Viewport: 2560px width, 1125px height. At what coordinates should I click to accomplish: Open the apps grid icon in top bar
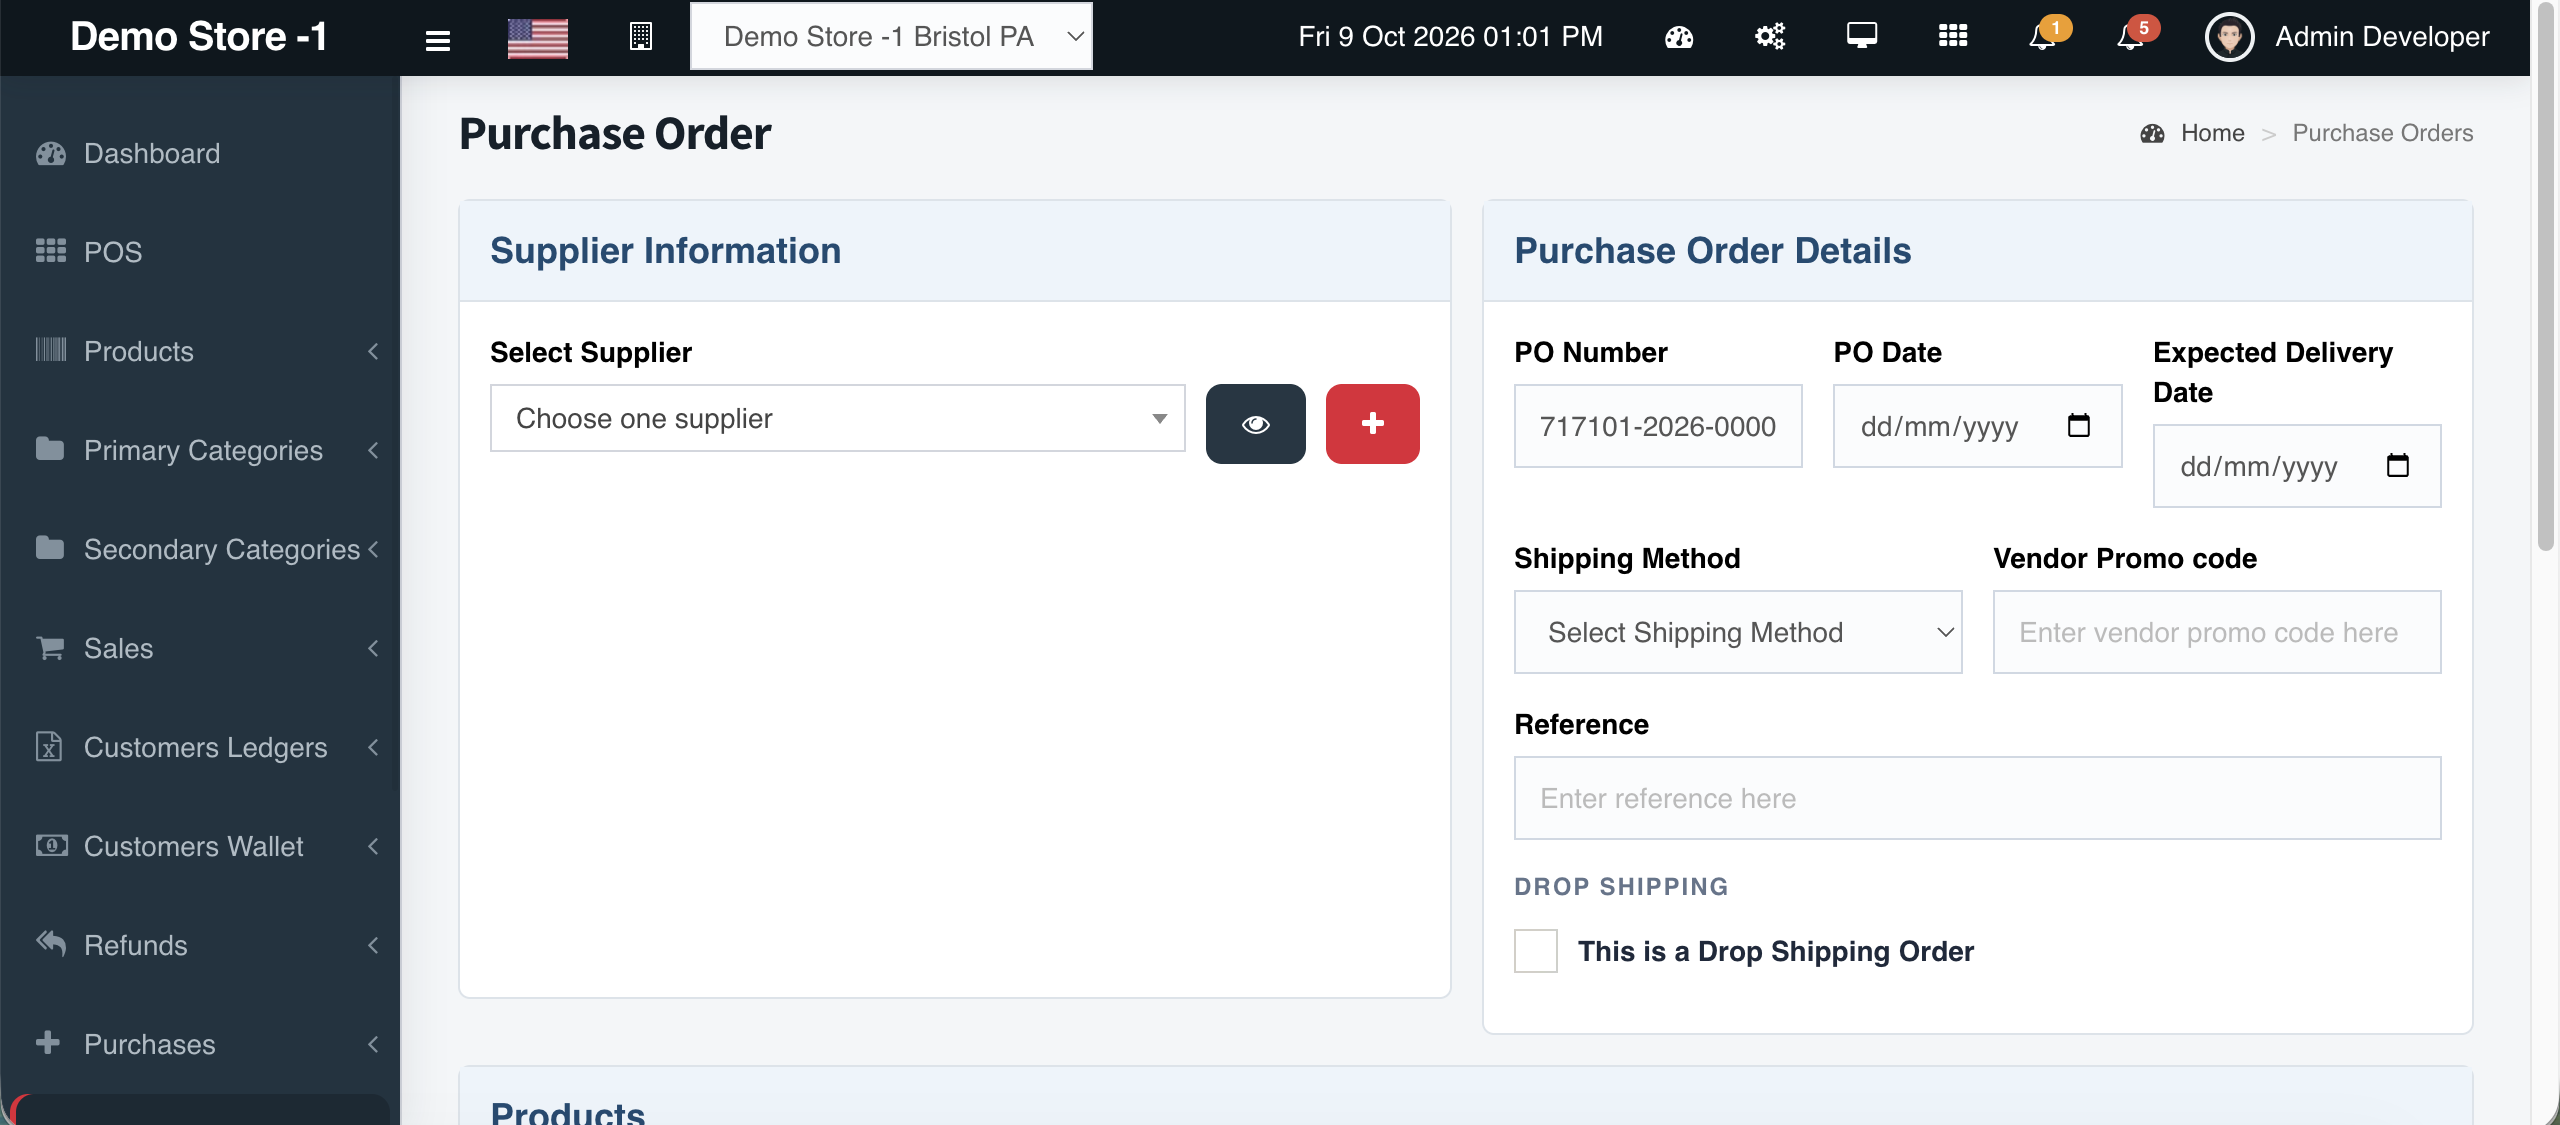coord(1953,36)
